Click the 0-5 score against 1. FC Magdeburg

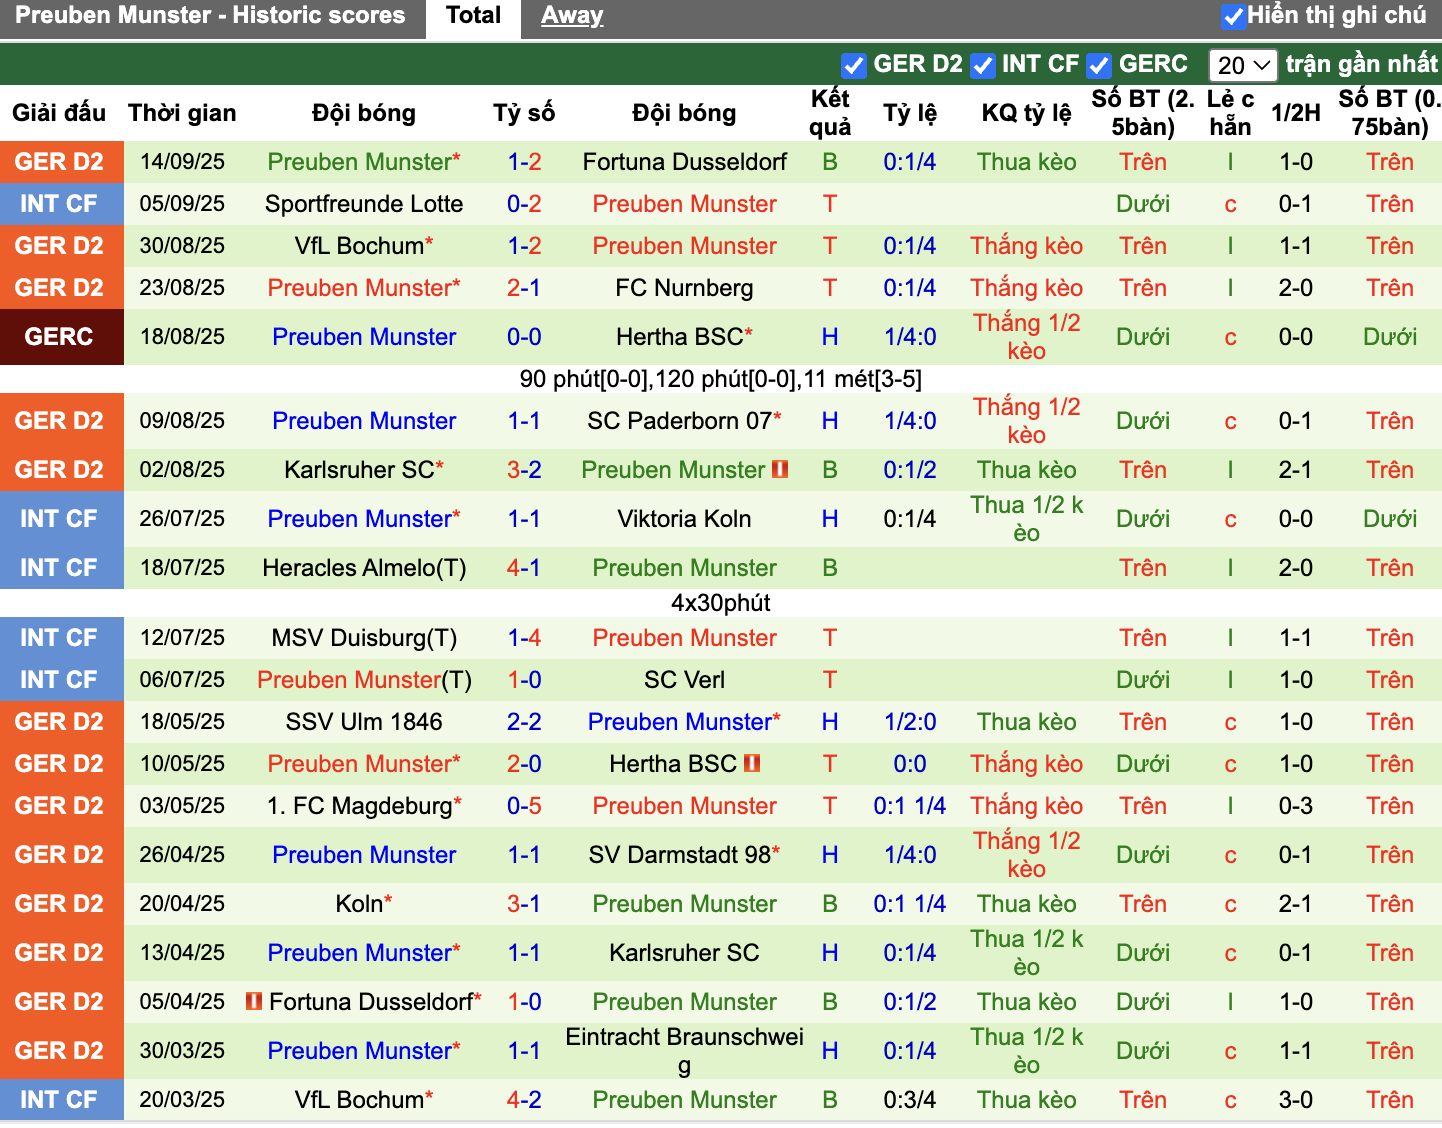point(524,806)
